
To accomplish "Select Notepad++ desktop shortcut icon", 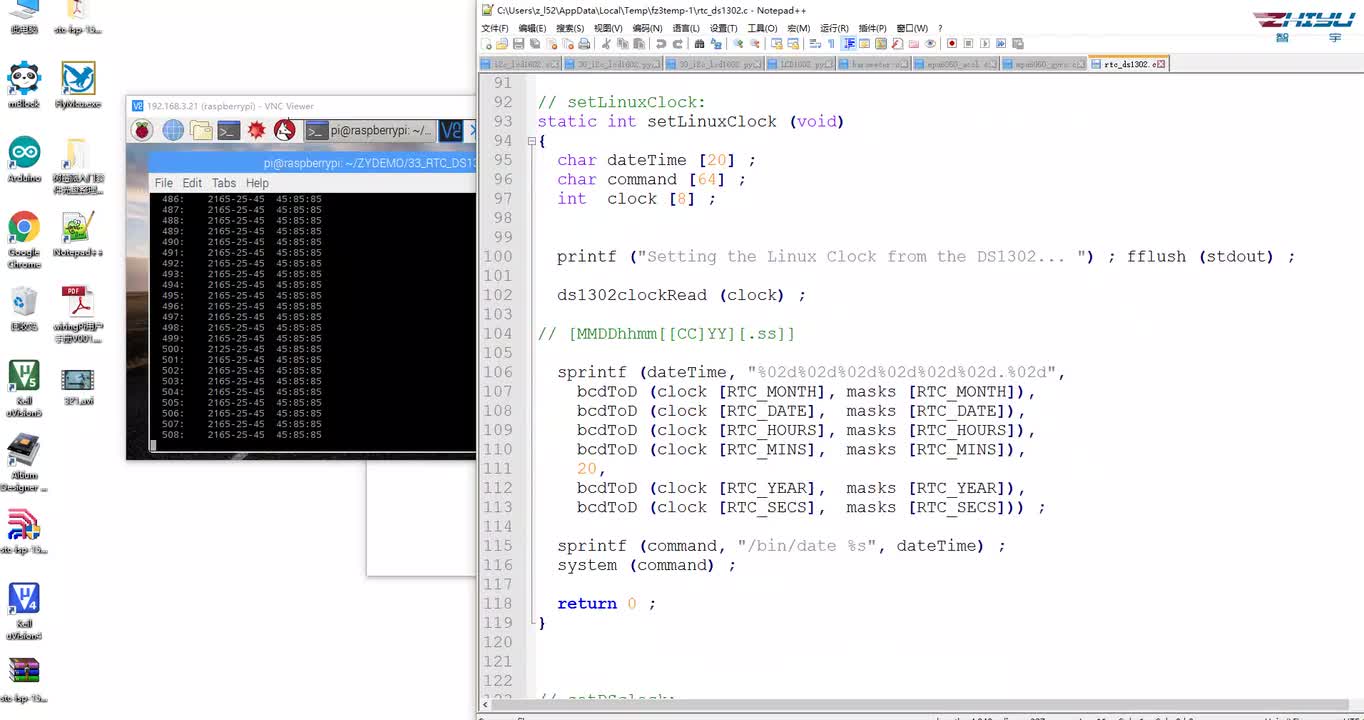I will (x=78, y=234).
